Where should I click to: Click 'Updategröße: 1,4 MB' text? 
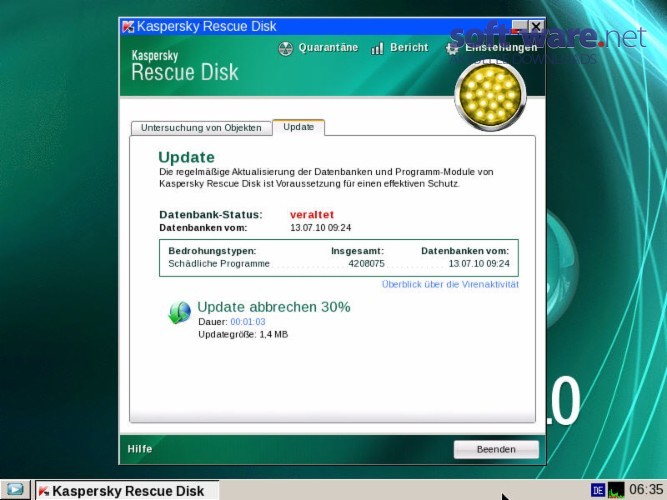pos(243,334)
